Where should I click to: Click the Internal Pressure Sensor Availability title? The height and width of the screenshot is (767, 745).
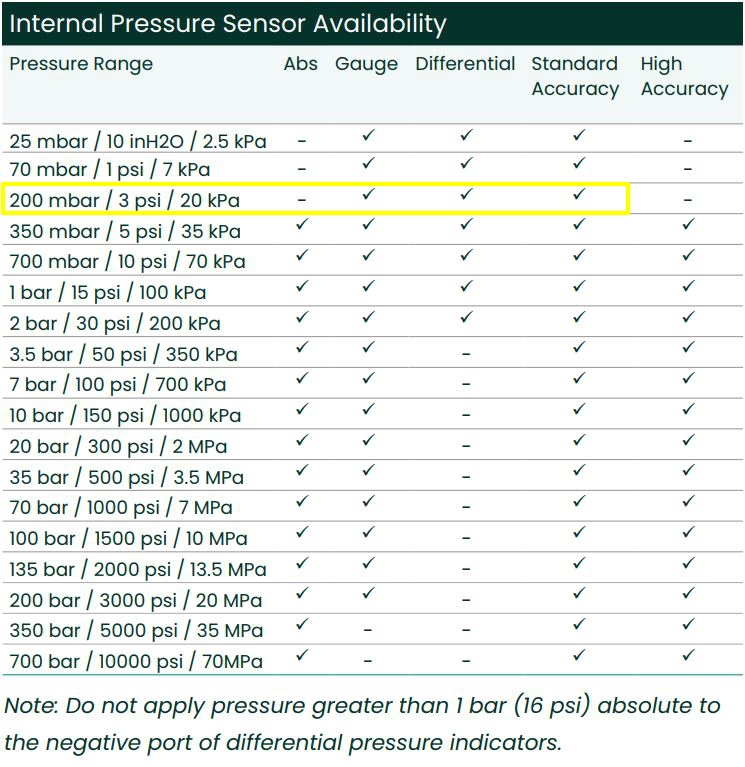coord(228,23)
